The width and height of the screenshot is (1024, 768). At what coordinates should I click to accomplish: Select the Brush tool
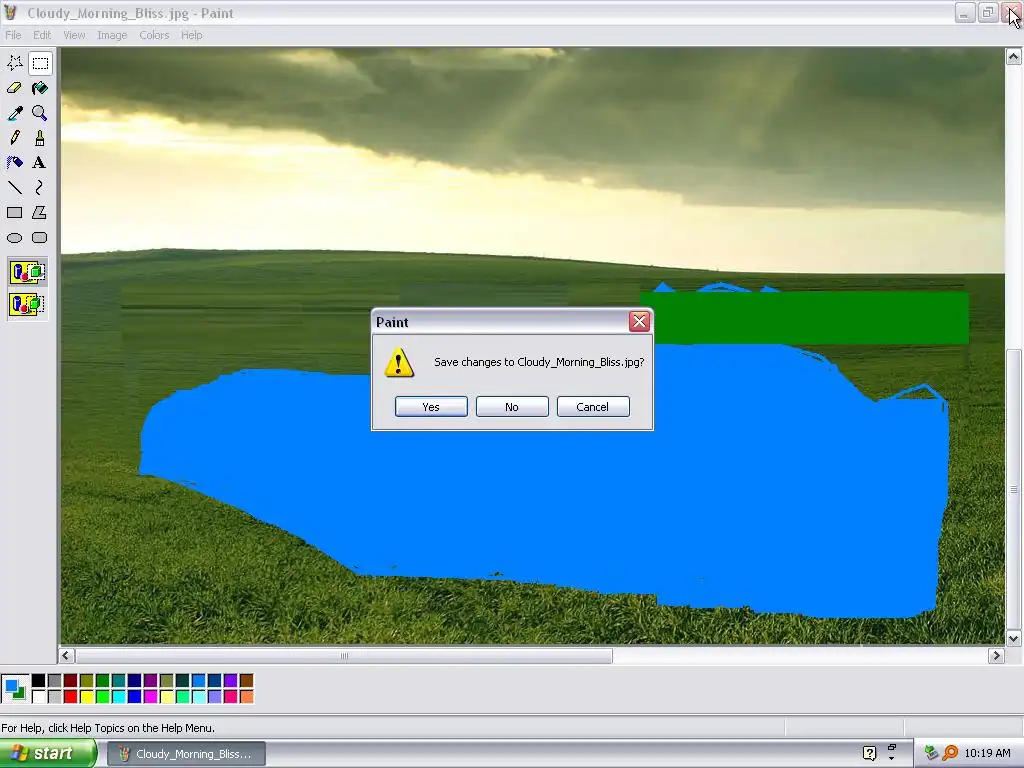click(x=40, y=138)
